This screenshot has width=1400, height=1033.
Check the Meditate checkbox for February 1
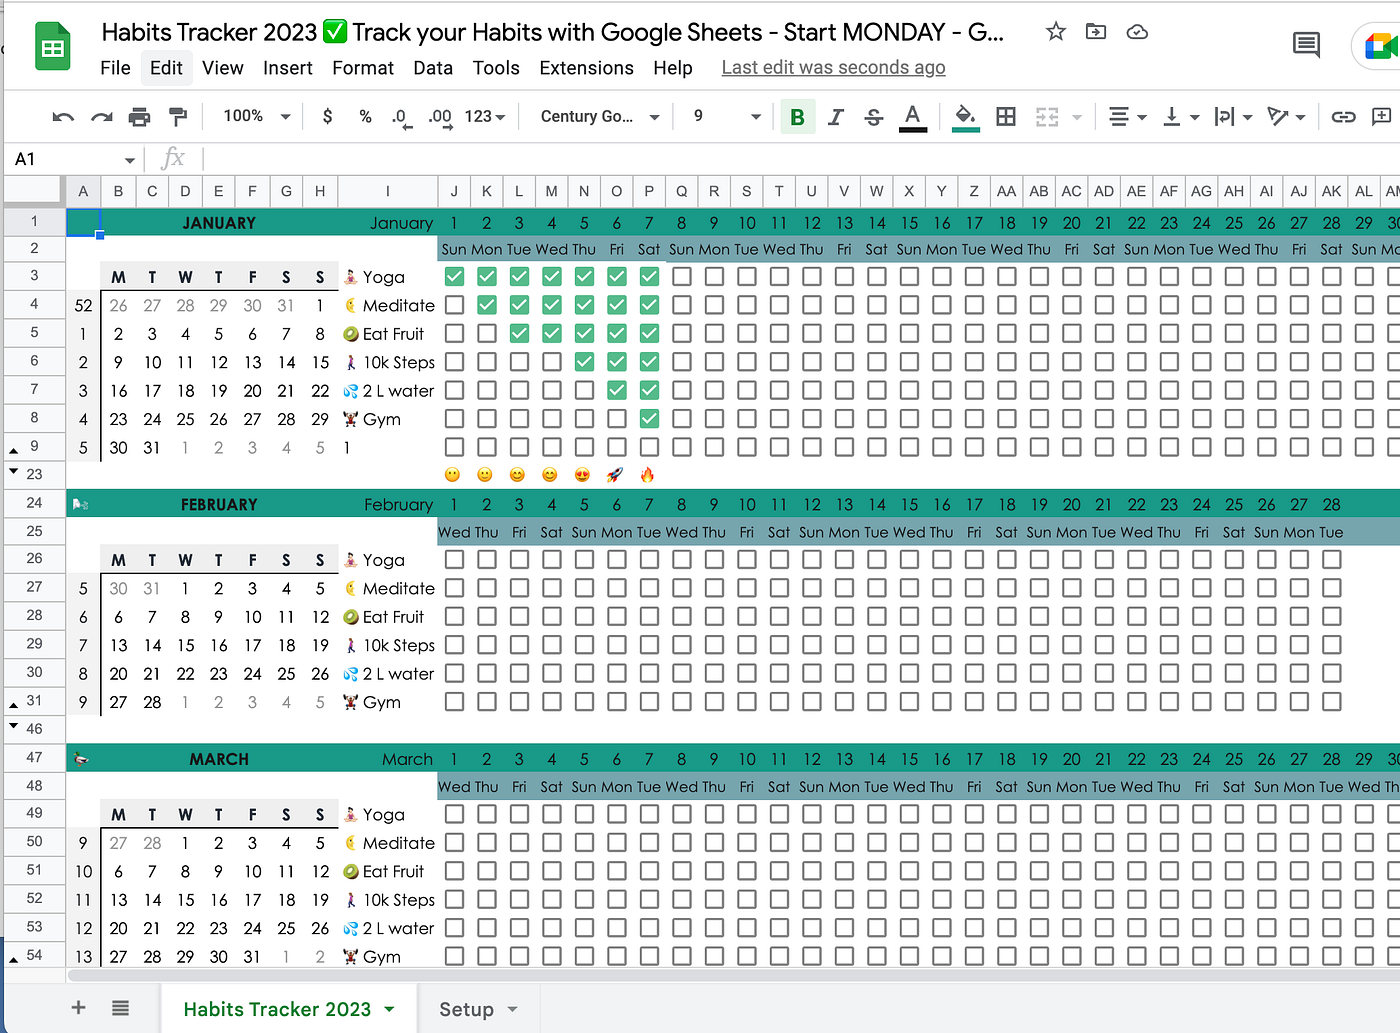tap(454, 588)
